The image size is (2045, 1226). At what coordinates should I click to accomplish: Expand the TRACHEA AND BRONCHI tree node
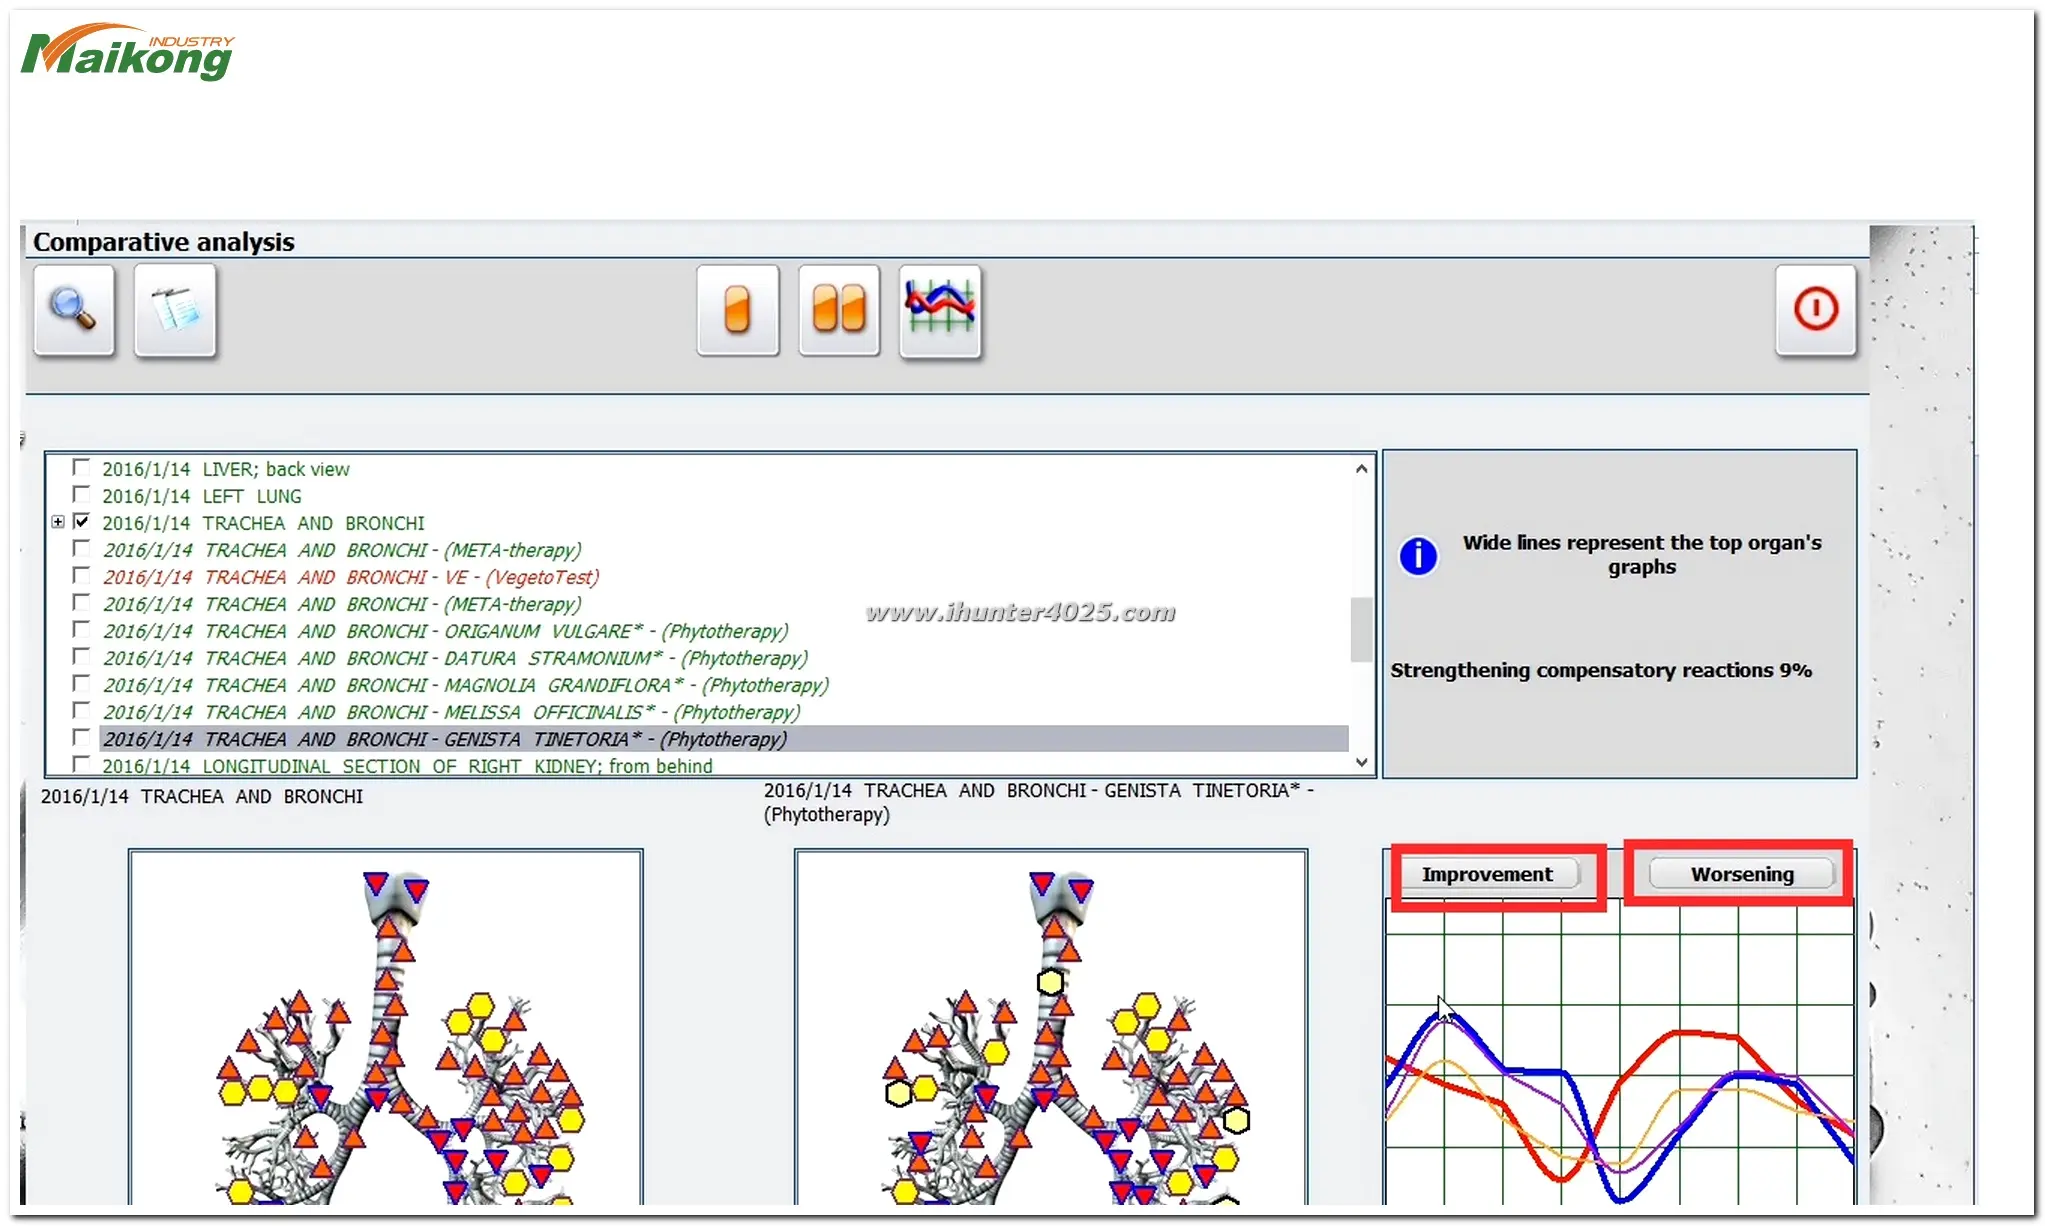[58, 522]
